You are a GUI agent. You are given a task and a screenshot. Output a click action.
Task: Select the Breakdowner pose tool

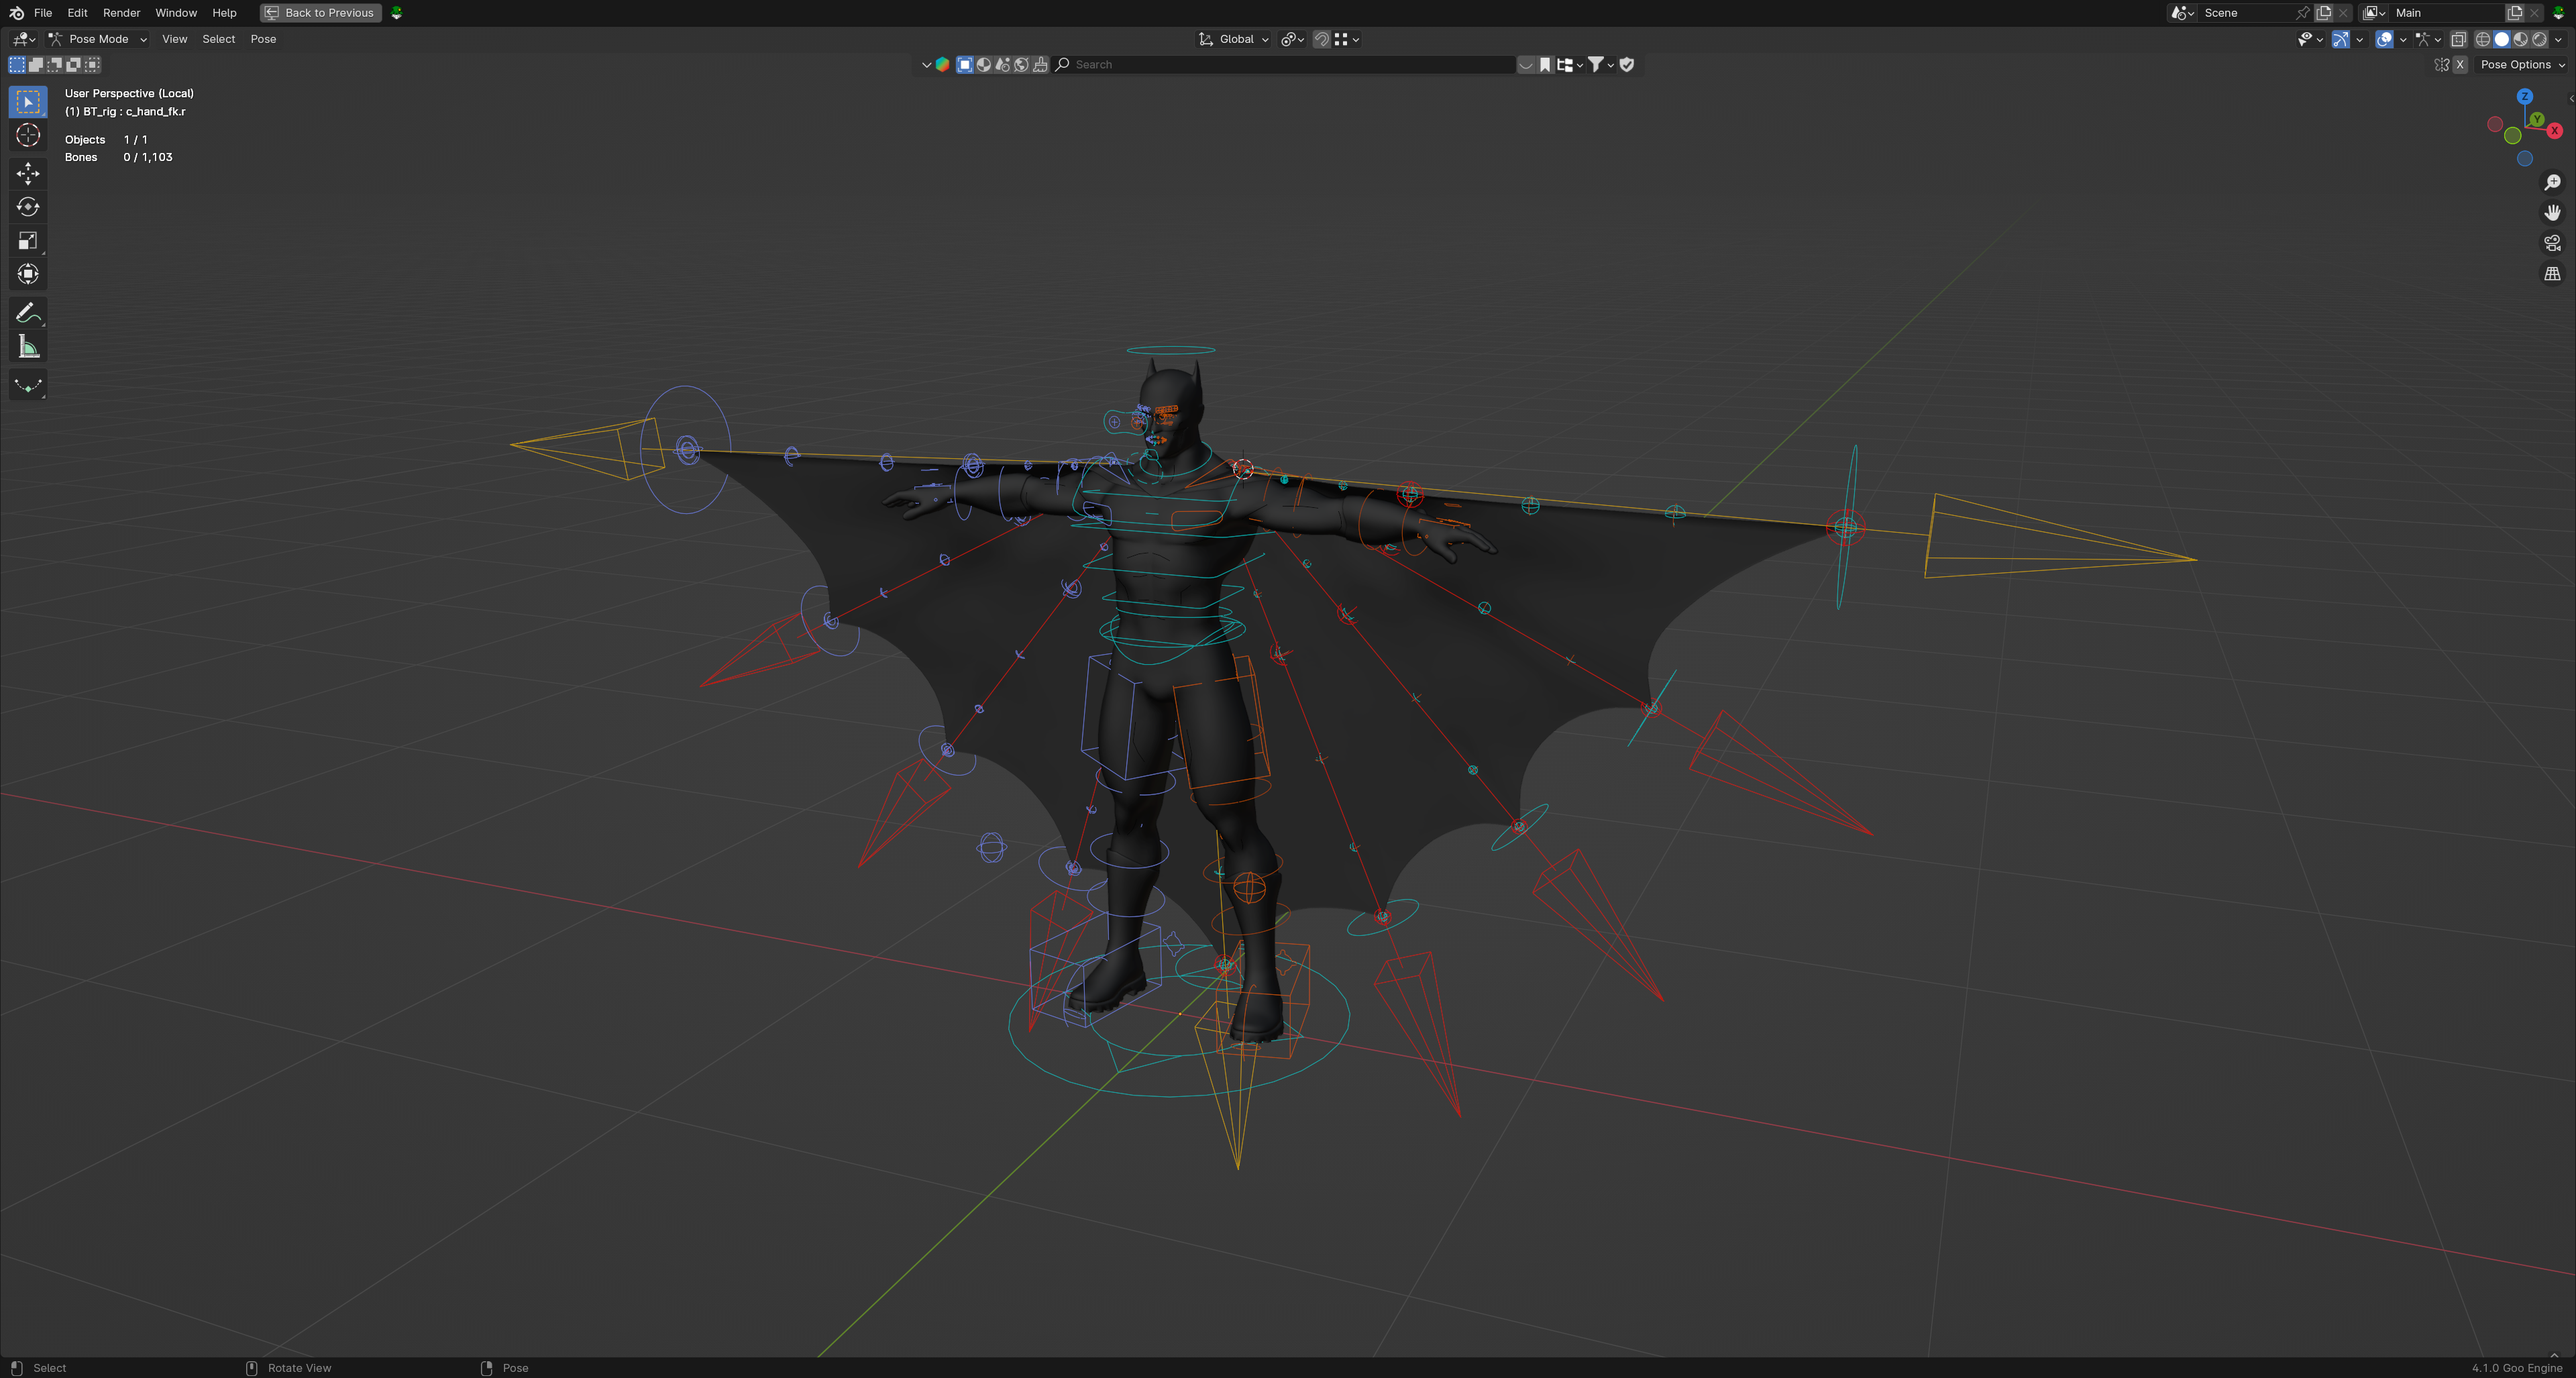28,385
